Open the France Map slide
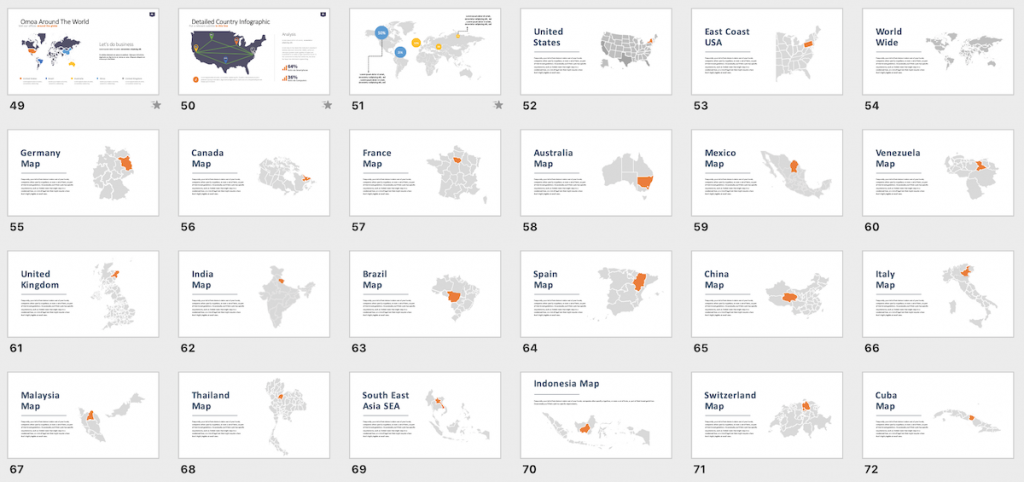 point(425,172)
